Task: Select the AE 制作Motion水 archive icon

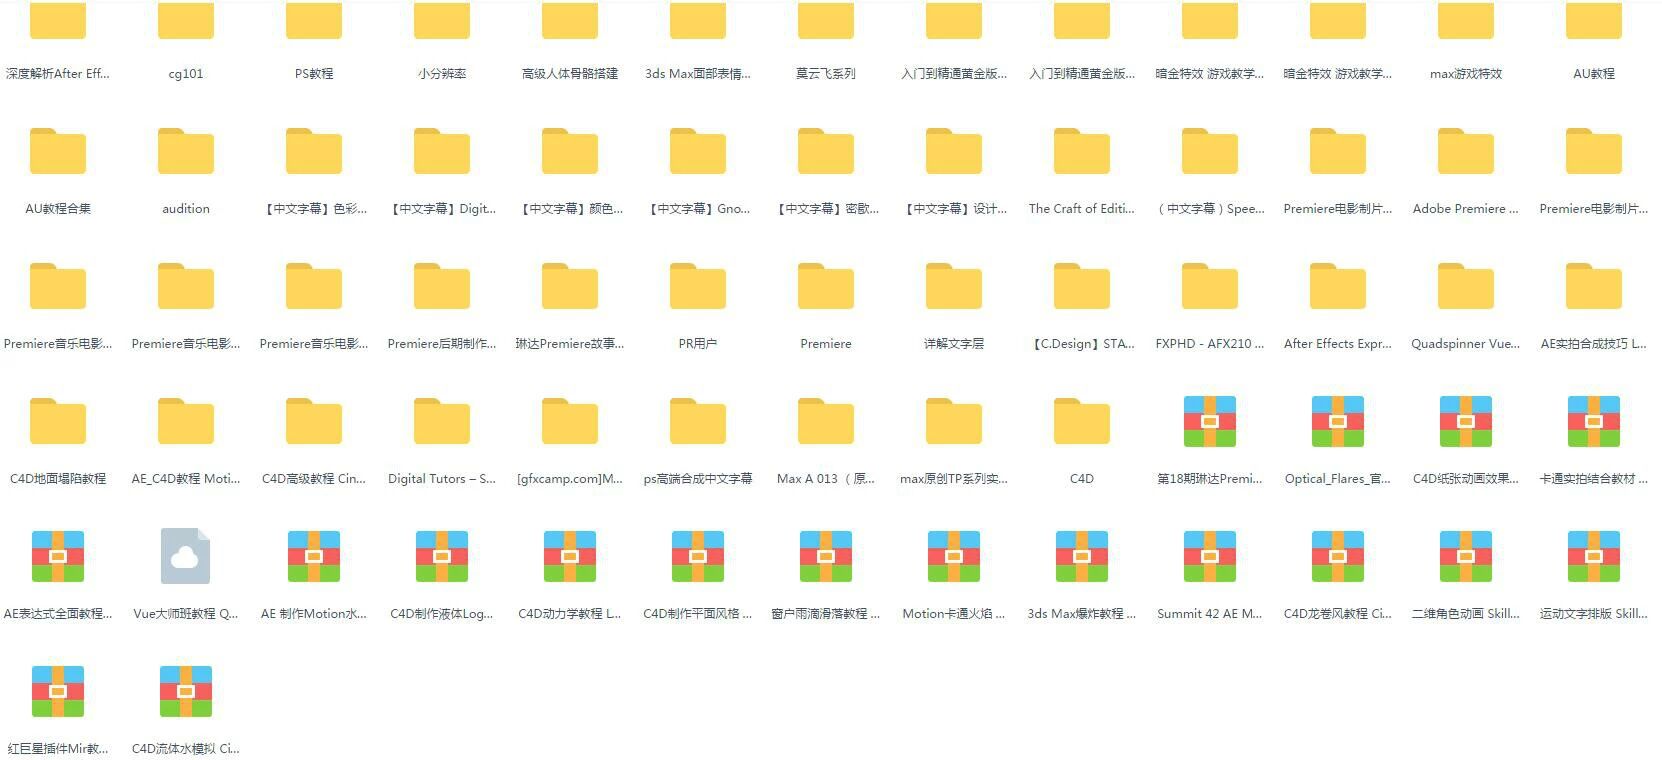Action: click(314, 556)
